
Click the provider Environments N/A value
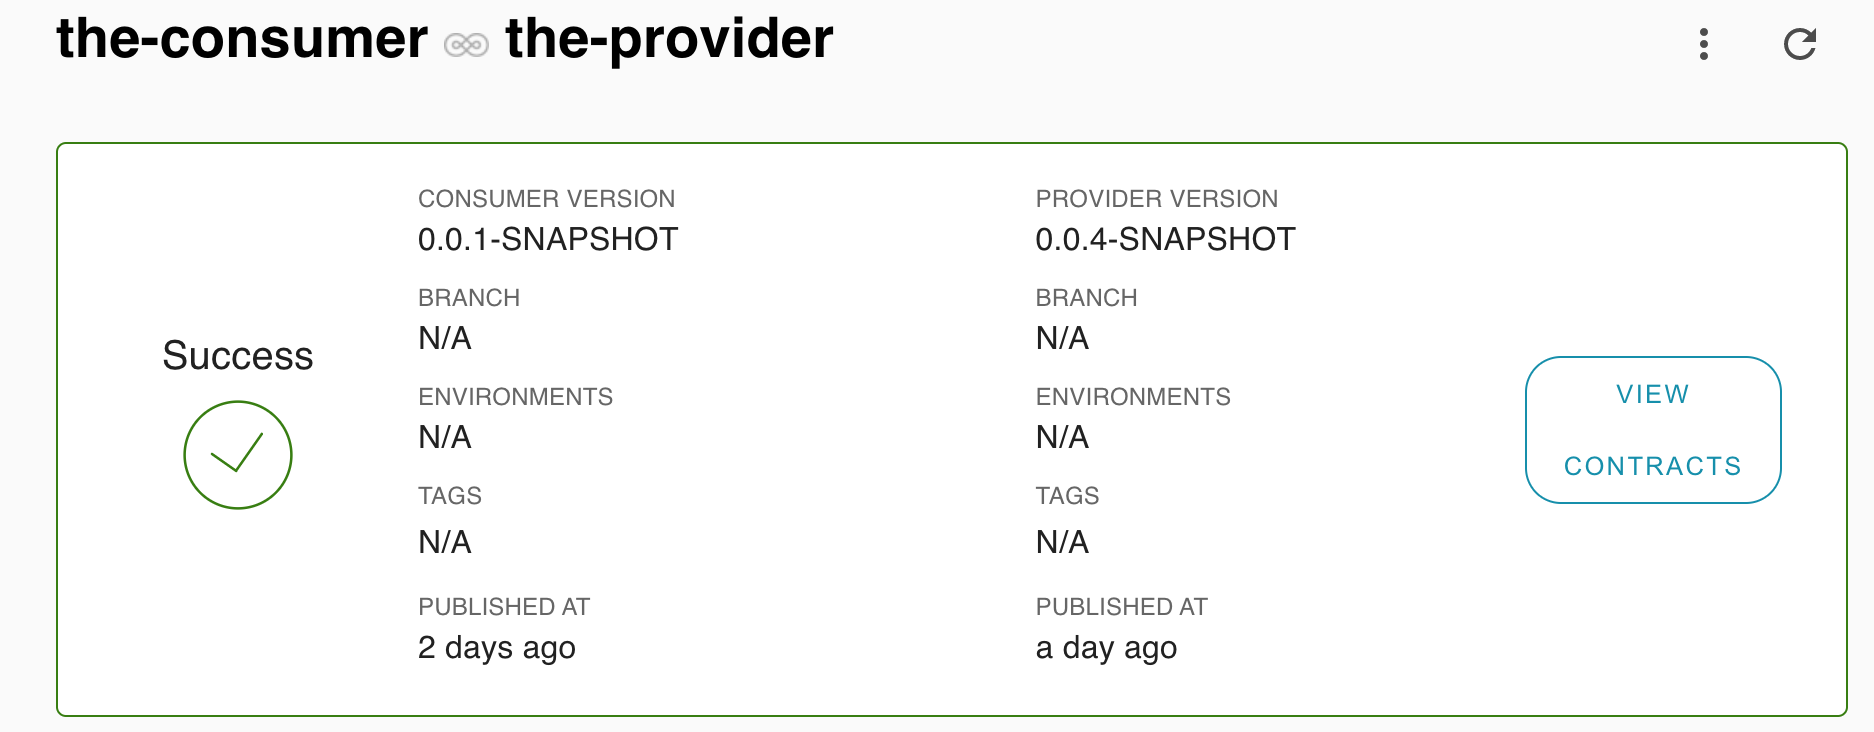tap(1062, 437)
